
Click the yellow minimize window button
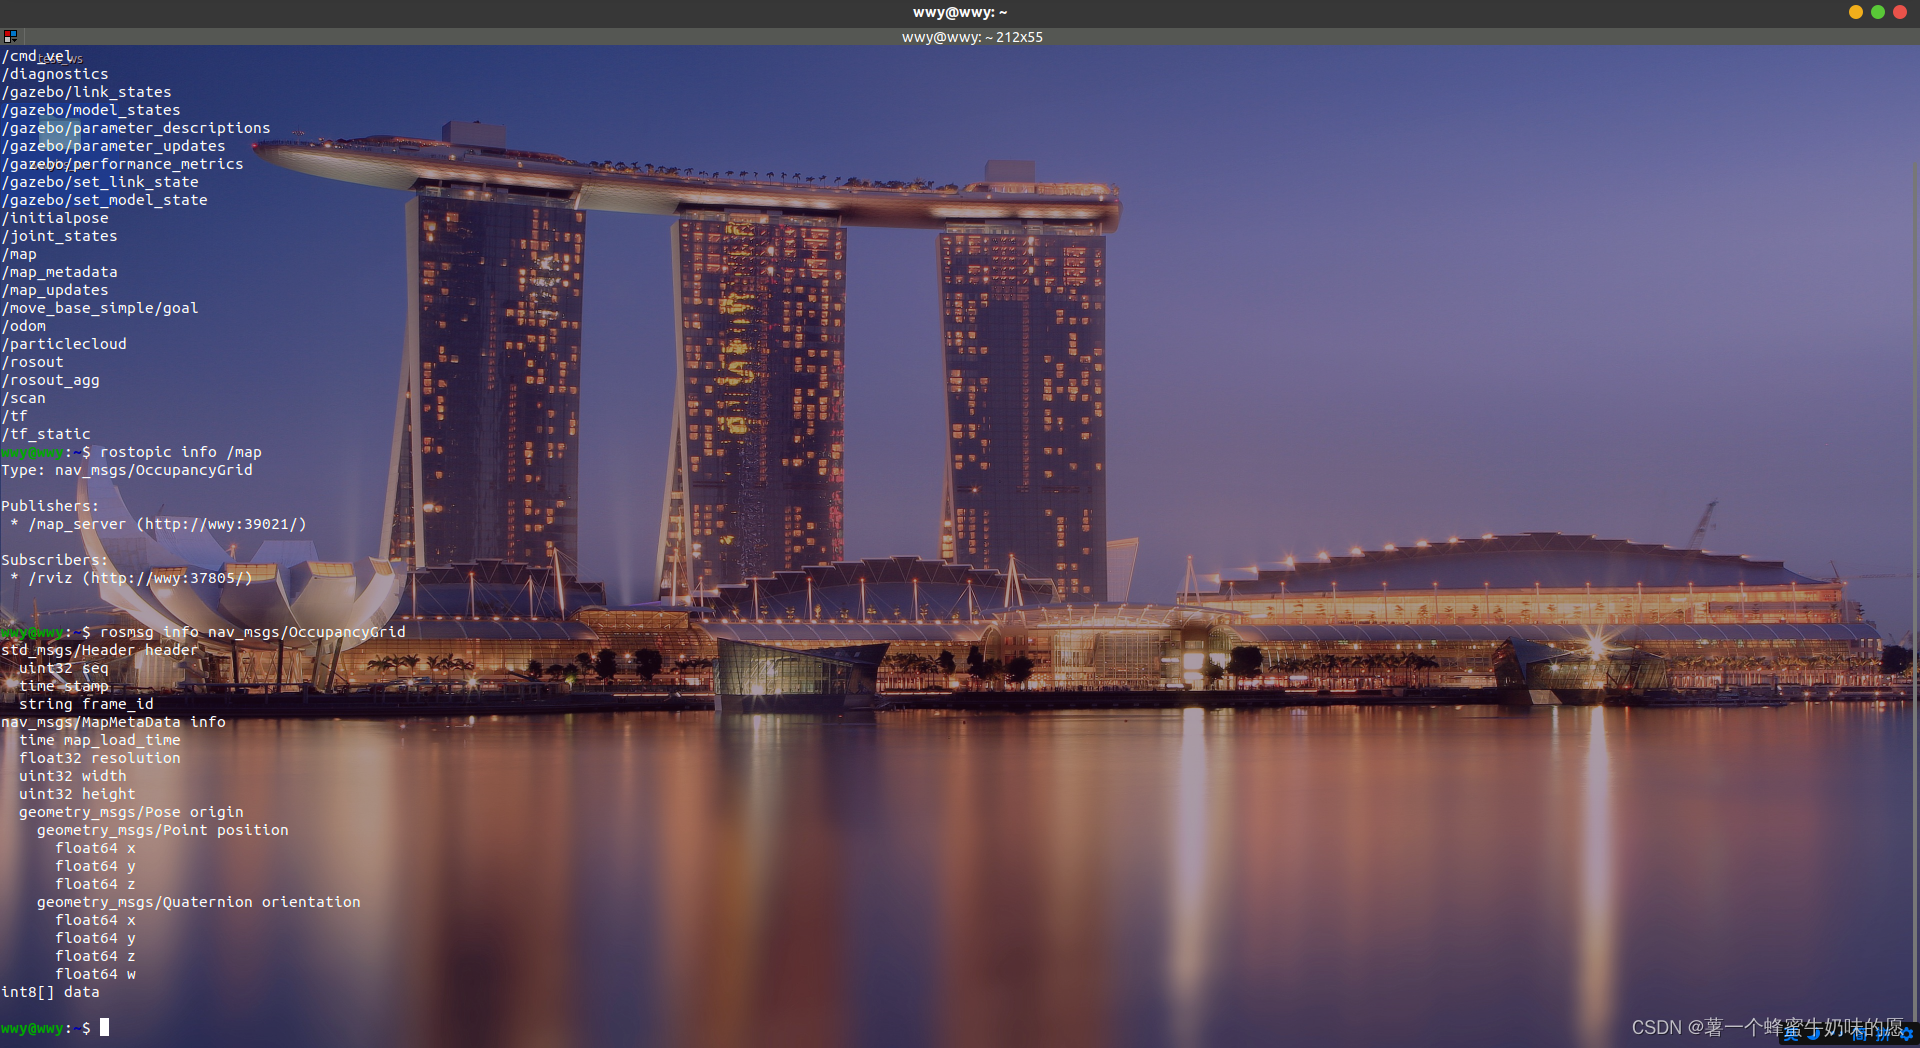[1856, 12]
